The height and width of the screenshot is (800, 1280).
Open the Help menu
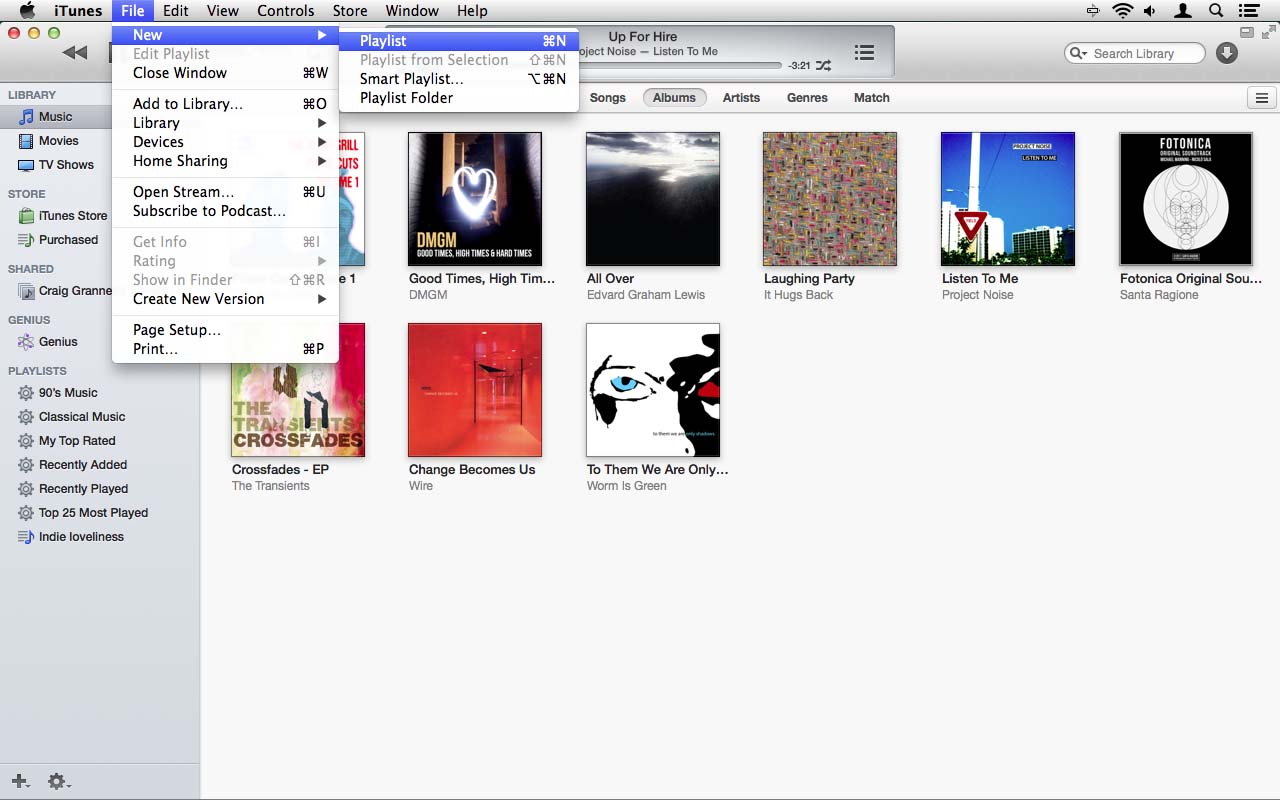472,11
